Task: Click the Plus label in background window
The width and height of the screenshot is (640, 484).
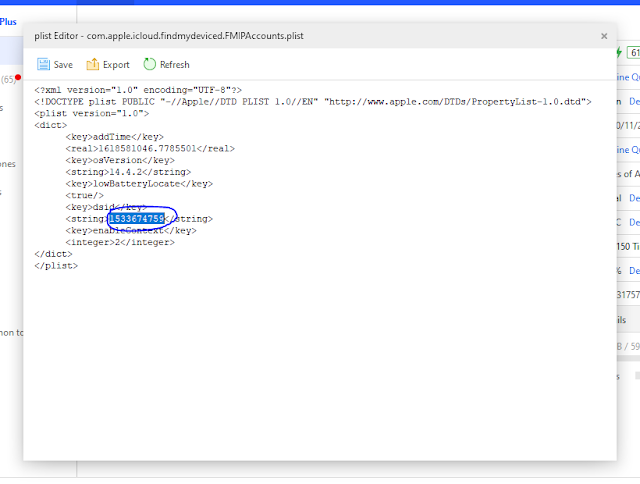Action: coord(8,22)
